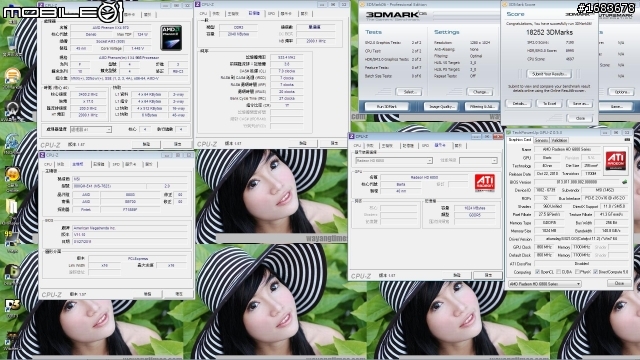Screen dimensions: 640x360
Task: Click the AMD Phenom II logo in CPU-Z
Action: pyautogui.click(x=171, y=38)
